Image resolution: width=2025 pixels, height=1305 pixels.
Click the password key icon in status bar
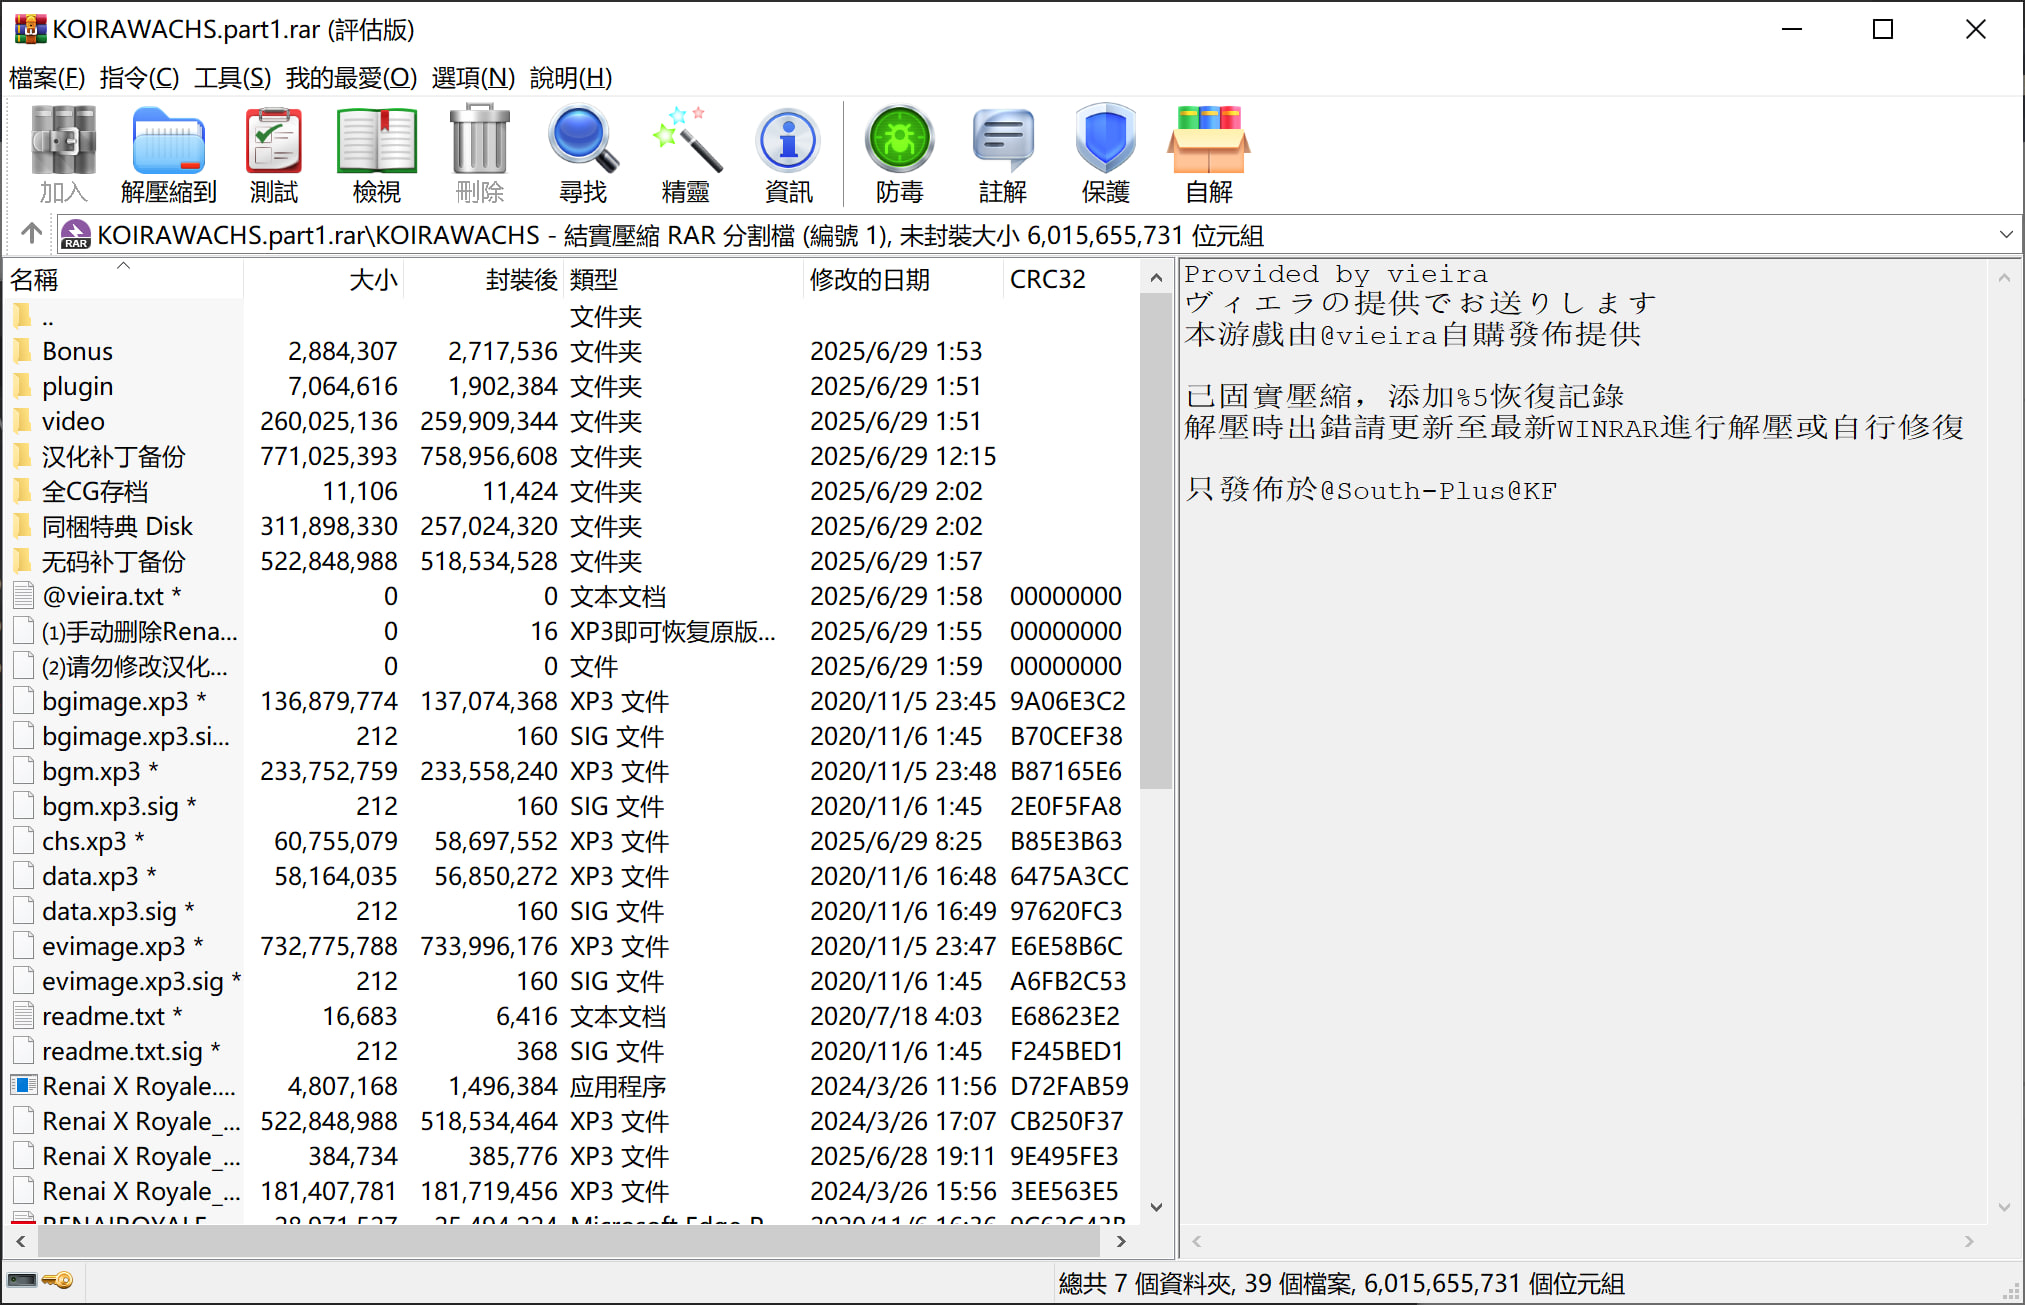pyautogui.click(x=58, y=1281)
